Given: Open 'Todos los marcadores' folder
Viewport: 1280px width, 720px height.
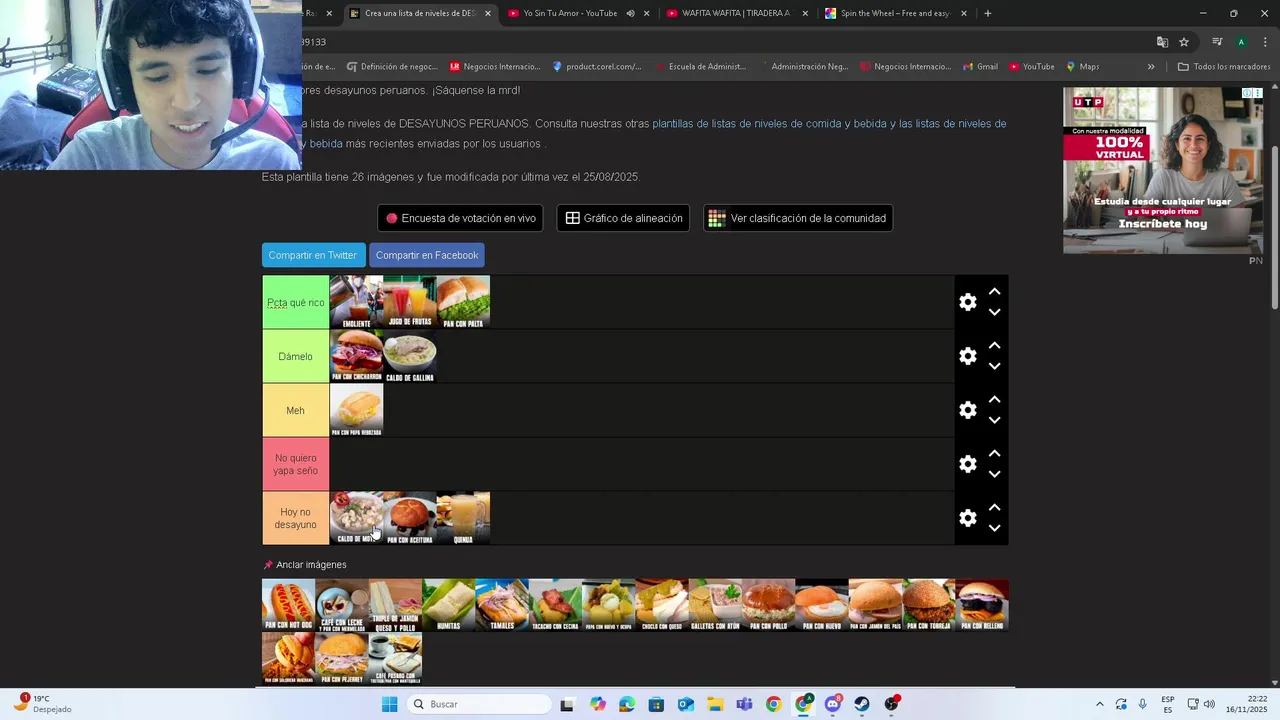Looking at the screenshot, I should 1224,67.
